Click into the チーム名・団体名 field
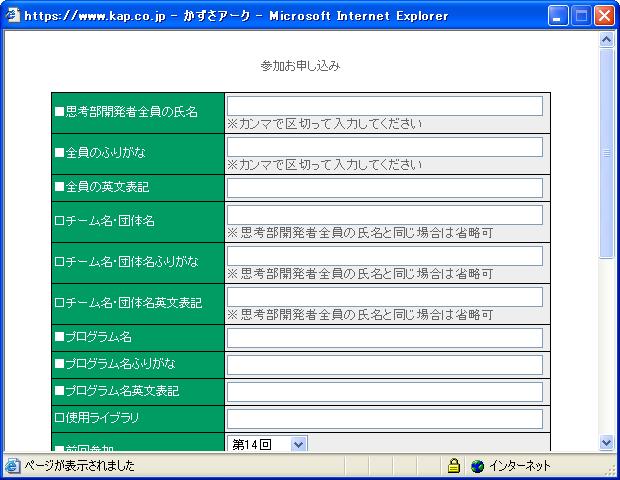This screenshot has width=620, height=480. 385,215
